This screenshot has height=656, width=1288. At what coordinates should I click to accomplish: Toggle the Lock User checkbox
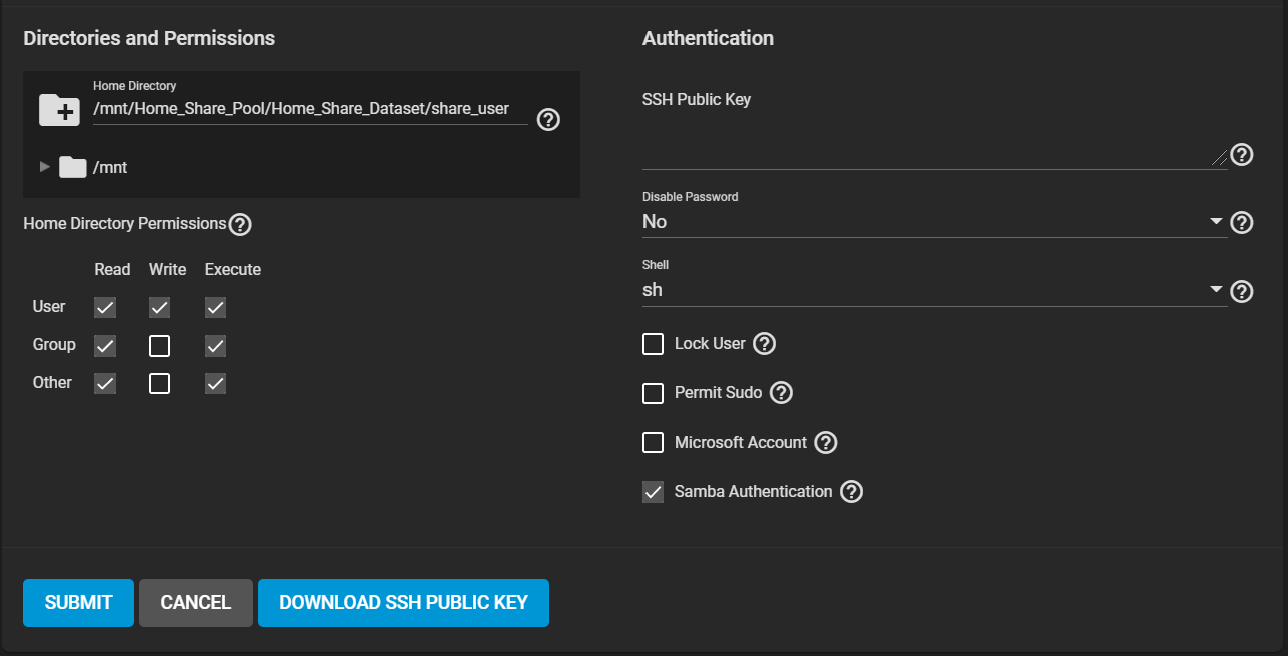tap(653, 344)
